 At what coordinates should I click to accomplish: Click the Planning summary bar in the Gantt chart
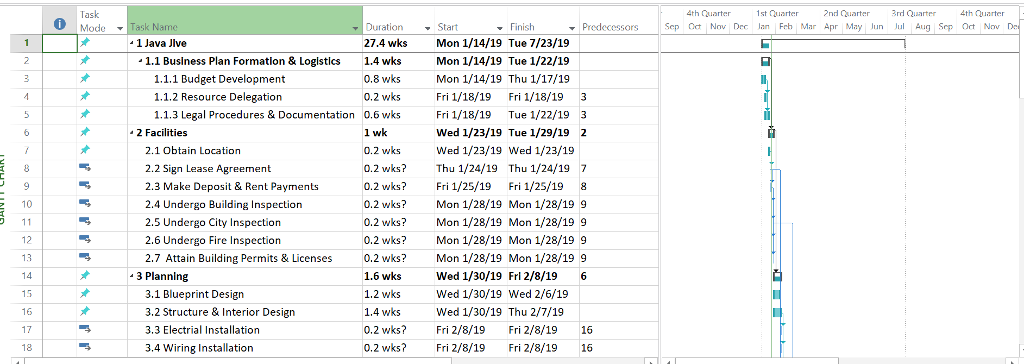tap(777, 276)
